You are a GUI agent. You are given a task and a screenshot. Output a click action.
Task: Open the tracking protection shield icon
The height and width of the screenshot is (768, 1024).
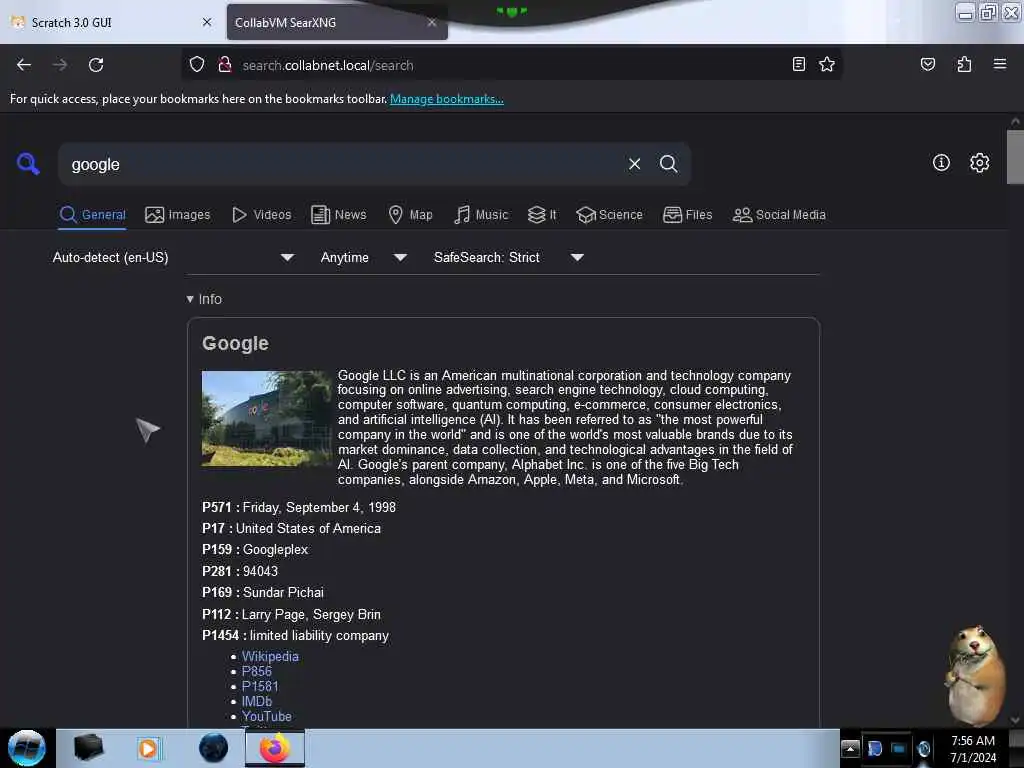point(197,65)
